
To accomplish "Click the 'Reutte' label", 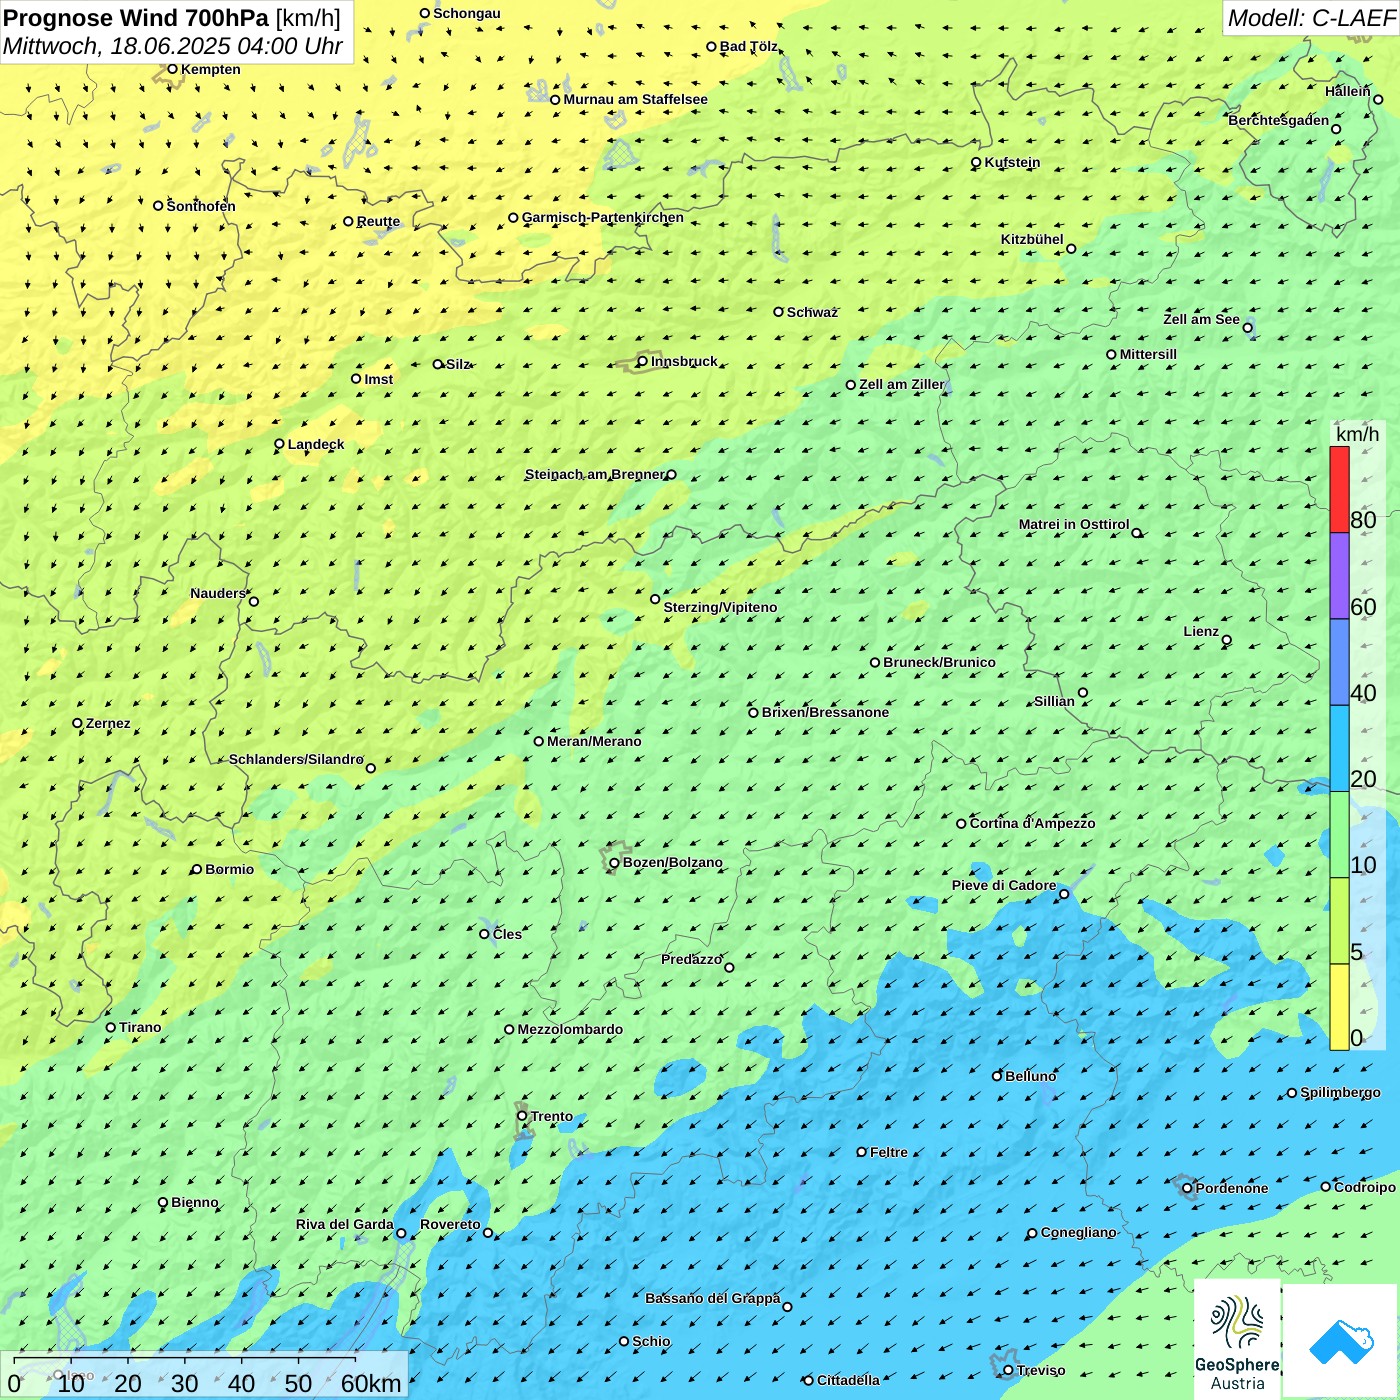I will click(378, 221).
